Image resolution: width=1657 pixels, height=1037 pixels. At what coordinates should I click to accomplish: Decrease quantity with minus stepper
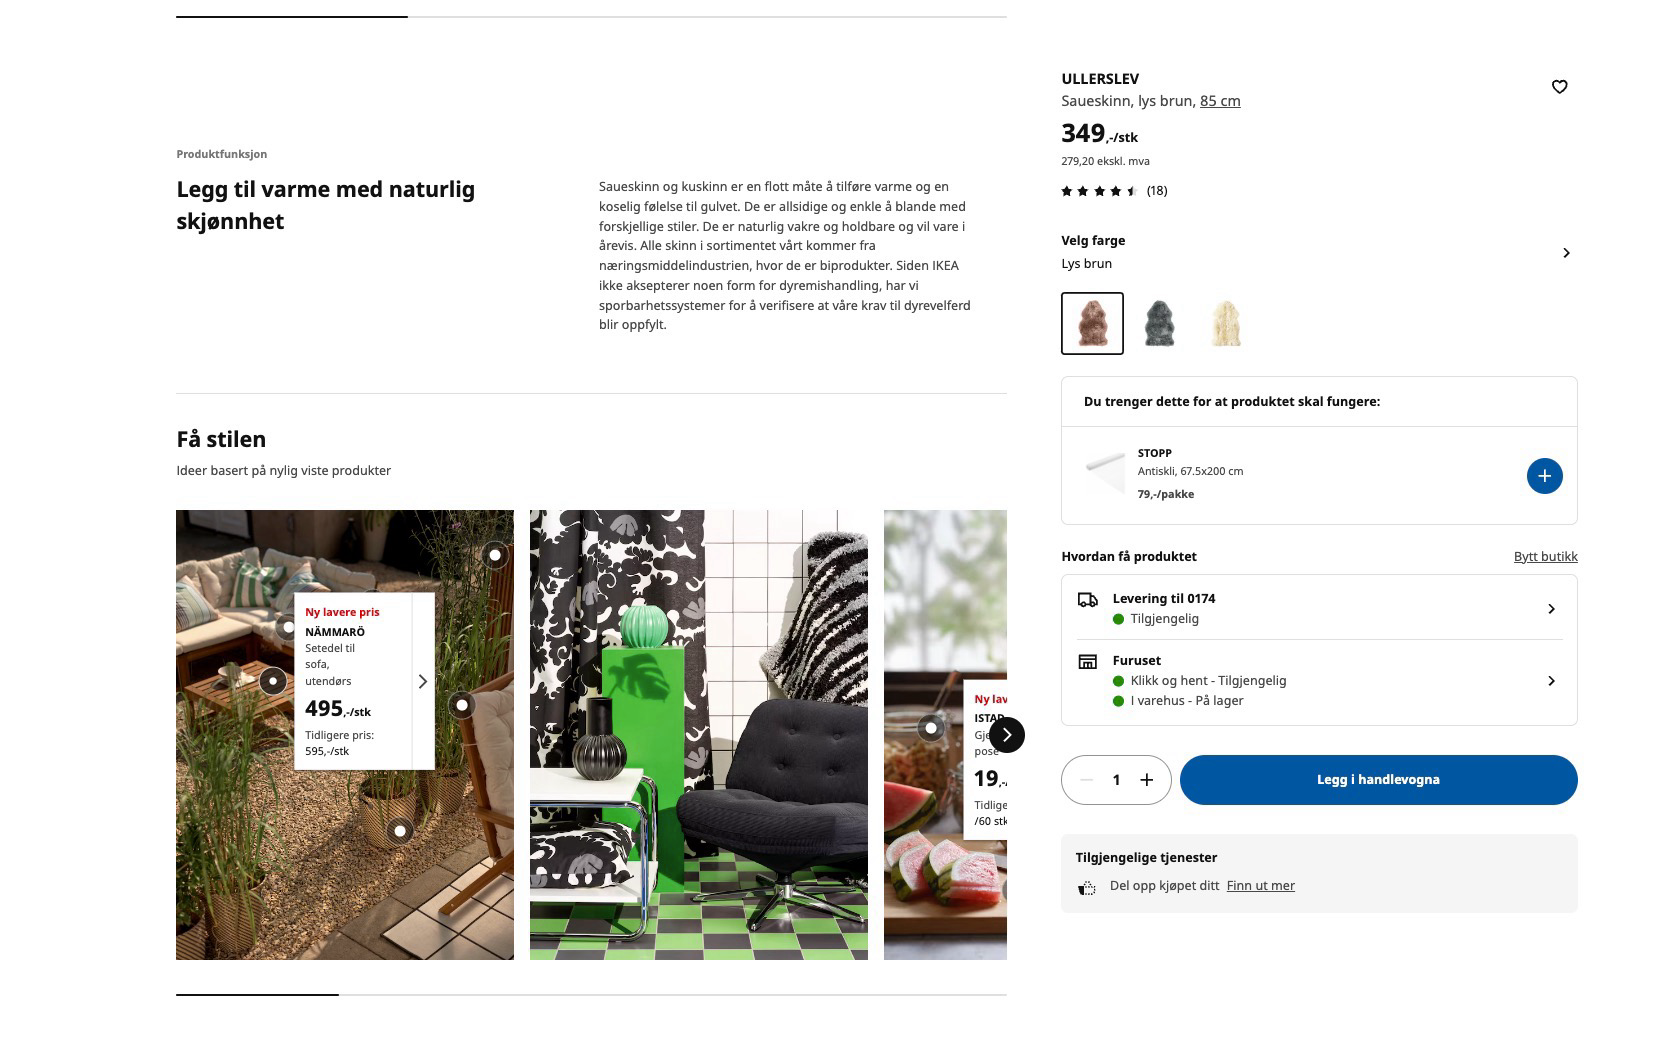pyautogui.click(x=1087, y=780)
